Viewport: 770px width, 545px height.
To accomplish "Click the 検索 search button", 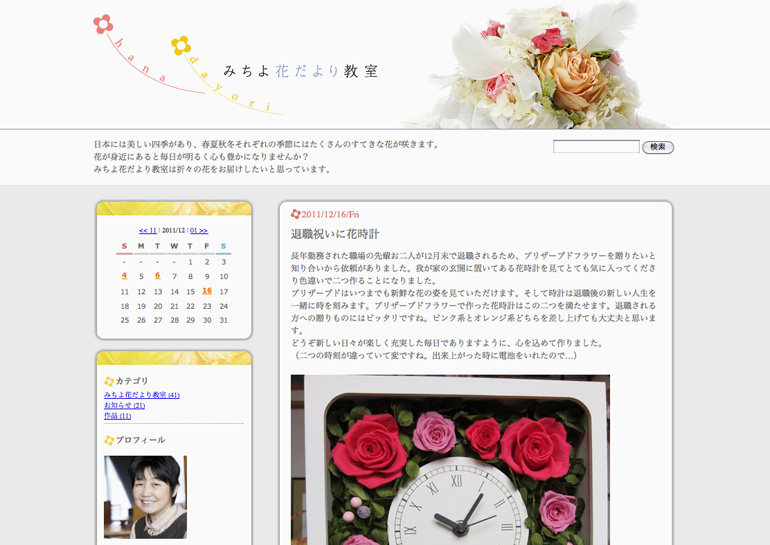I will pos(658,147).
